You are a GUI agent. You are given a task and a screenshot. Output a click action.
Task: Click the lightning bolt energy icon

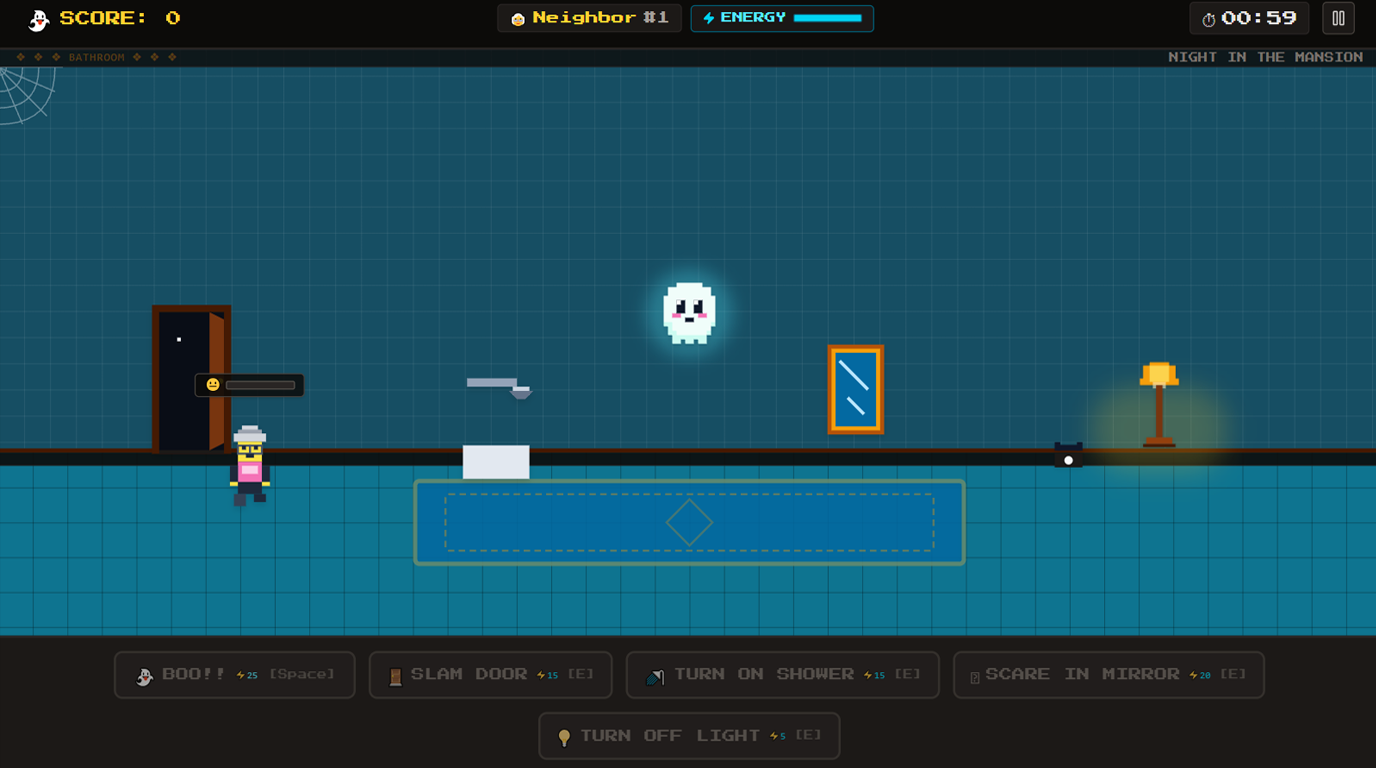709,18
